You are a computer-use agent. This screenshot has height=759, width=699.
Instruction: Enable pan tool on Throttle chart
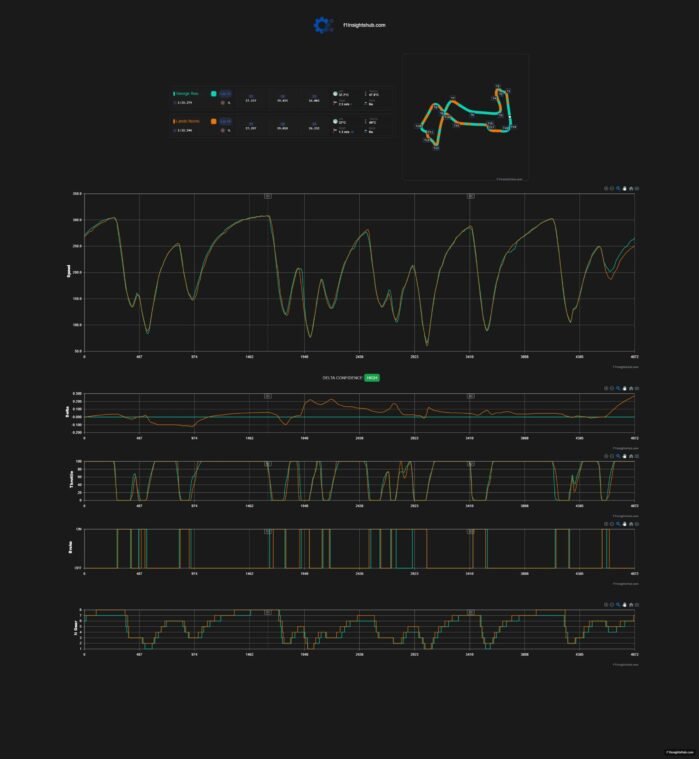tap(624, 456)
